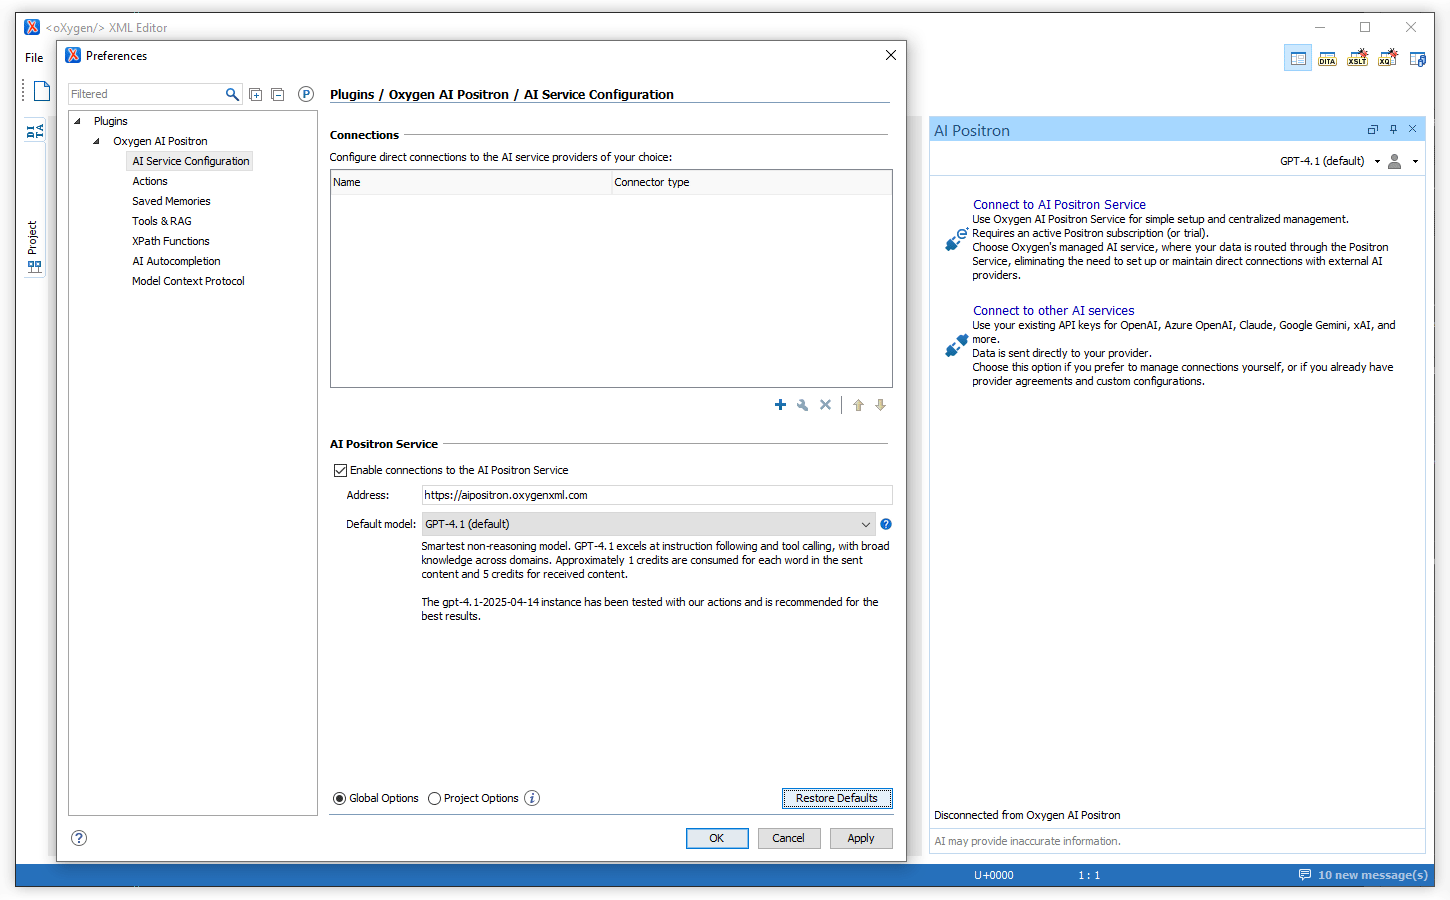The width and height of the screenshot is (1450, 900).
Task: Click the collapse all tree icon
Action: click(x=278, y=95)
